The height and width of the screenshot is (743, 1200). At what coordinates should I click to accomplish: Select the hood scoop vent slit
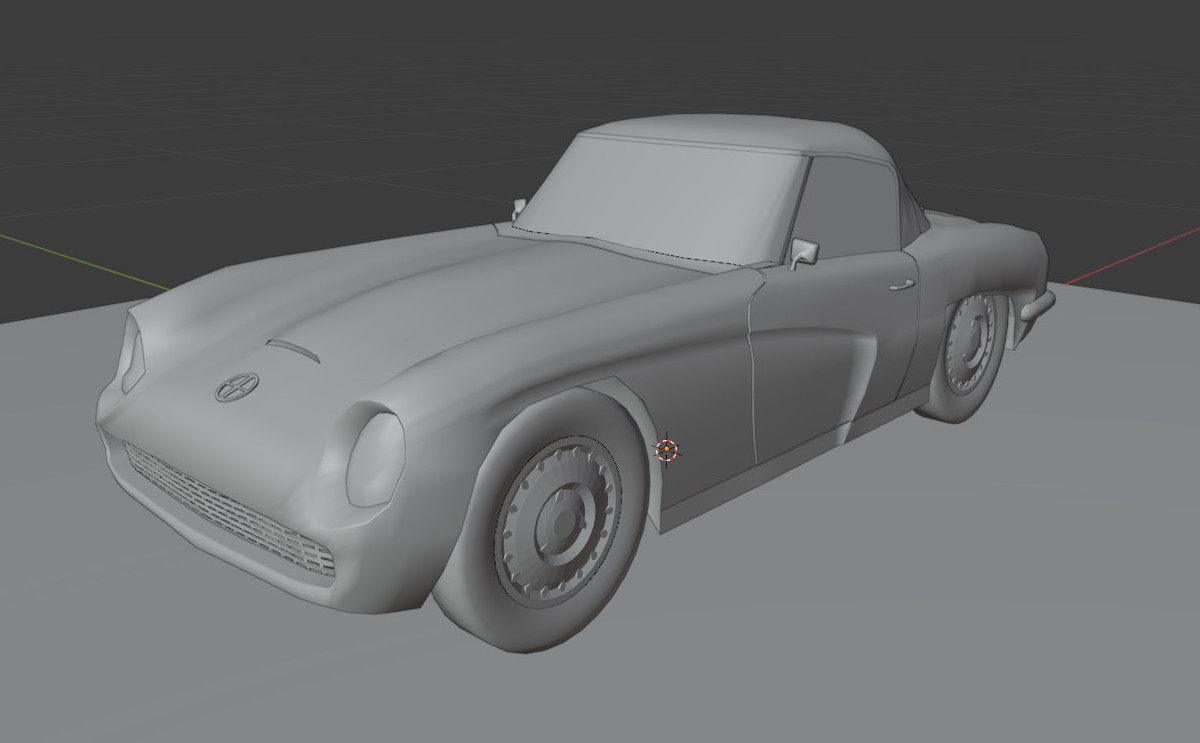tap(293, 349)
